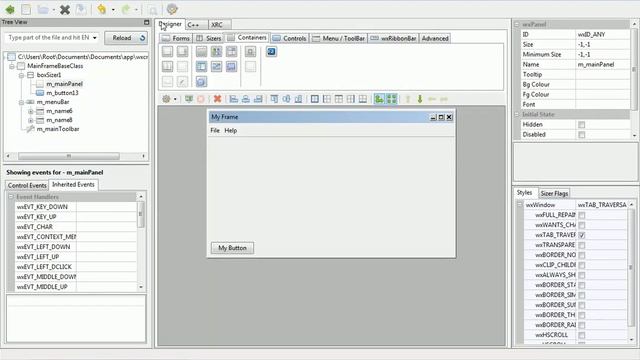Toggle the Hidden checkbox
Viewport: 640px width, 360px height.
(582, 124)
